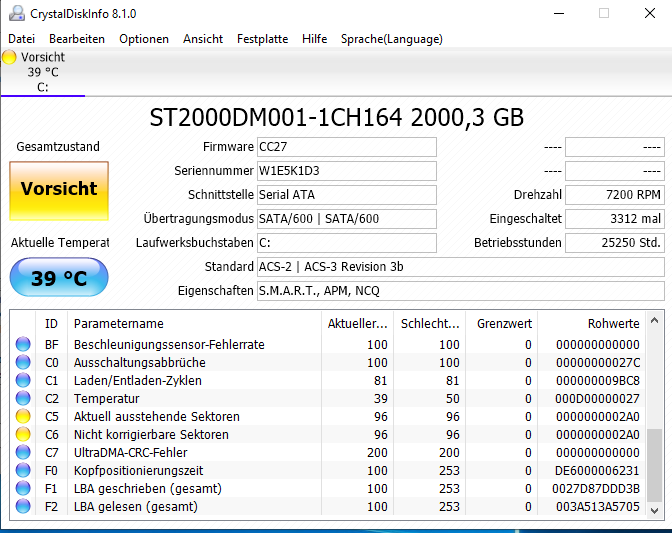Click the Übertragungsmodus field SATA/600
The image size is (672, 533).
(347, 219)
